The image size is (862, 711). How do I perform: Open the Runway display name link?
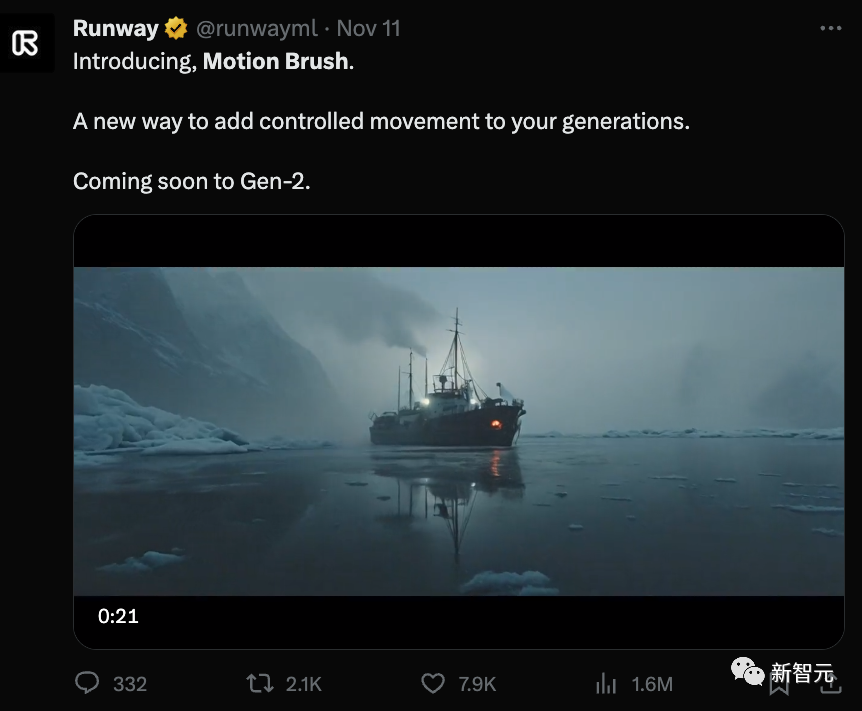[116, 29]
